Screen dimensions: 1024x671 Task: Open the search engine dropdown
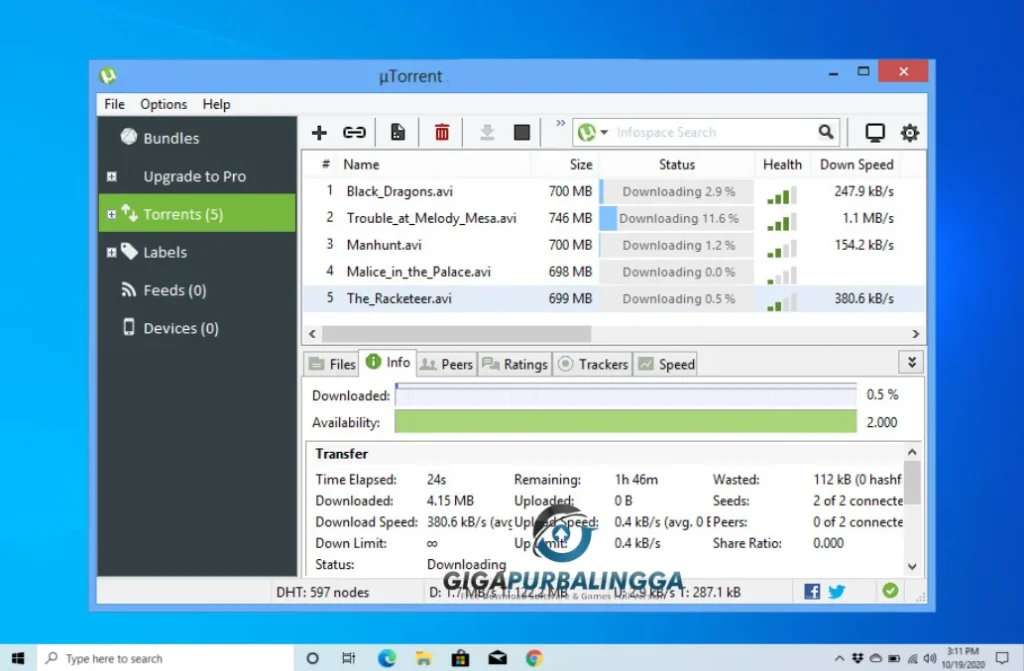[x=604, y=131]
